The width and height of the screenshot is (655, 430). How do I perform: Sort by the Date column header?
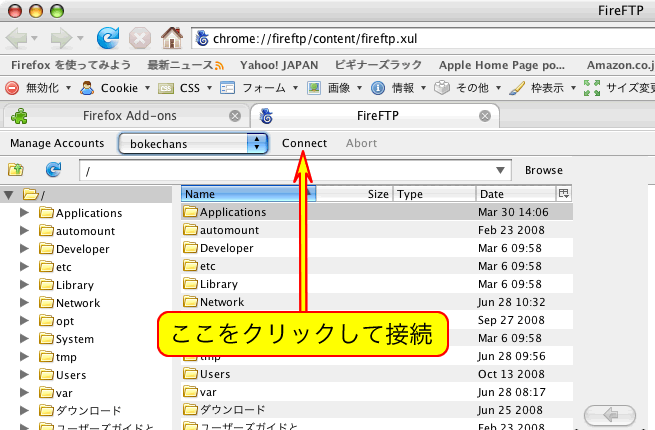pyautogui.click(x=517, y=193)
